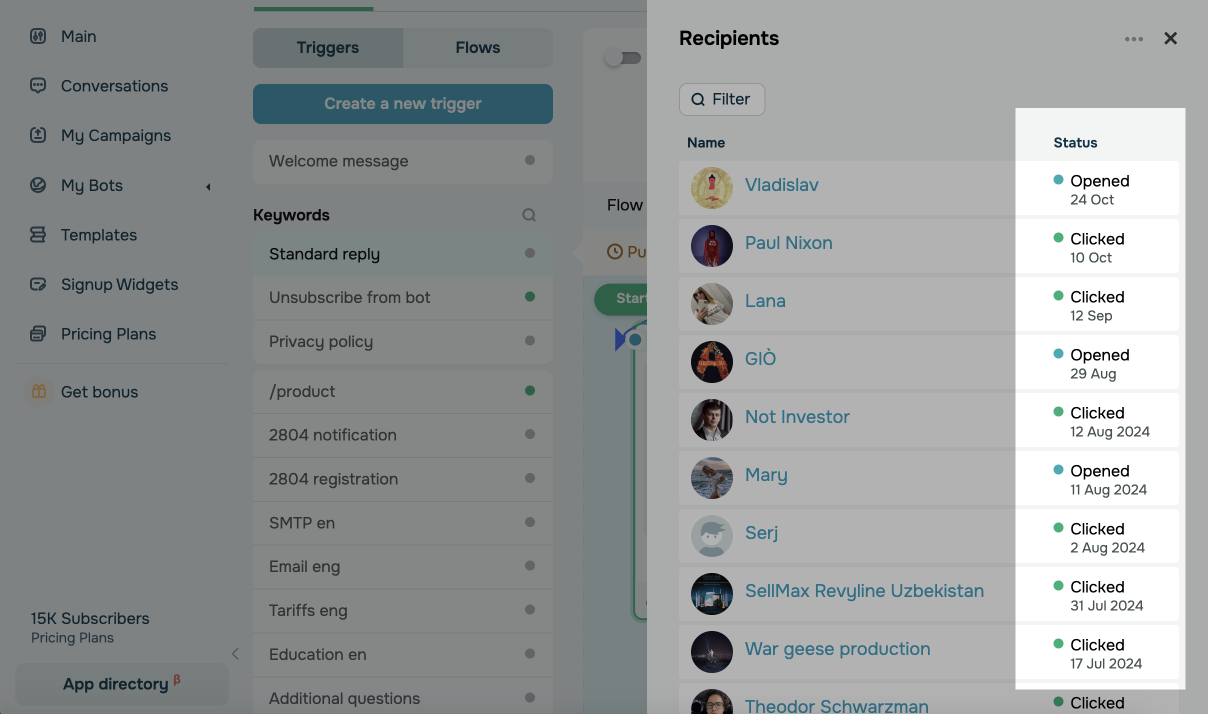Click the Templates icon in sidebar
The width and height of the screenshot is (1208, 714).
(x=38, y=235)
